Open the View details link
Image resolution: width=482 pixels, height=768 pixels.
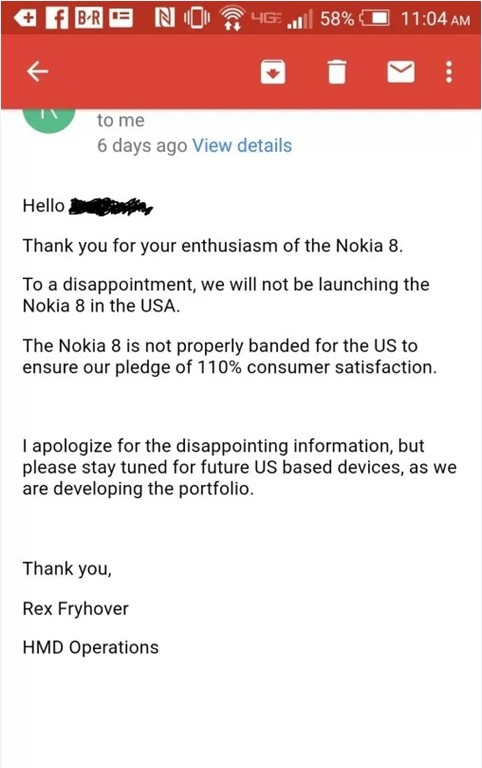242,145
